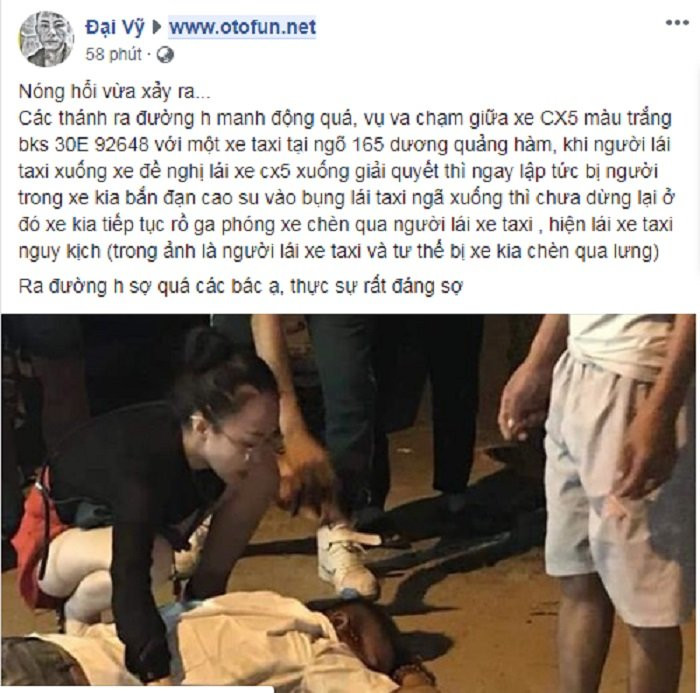The height and width of the screenshot is (693, 700).
Task: Click the parenthetical text starting trong ảnh là
Action: coord(383,252)
